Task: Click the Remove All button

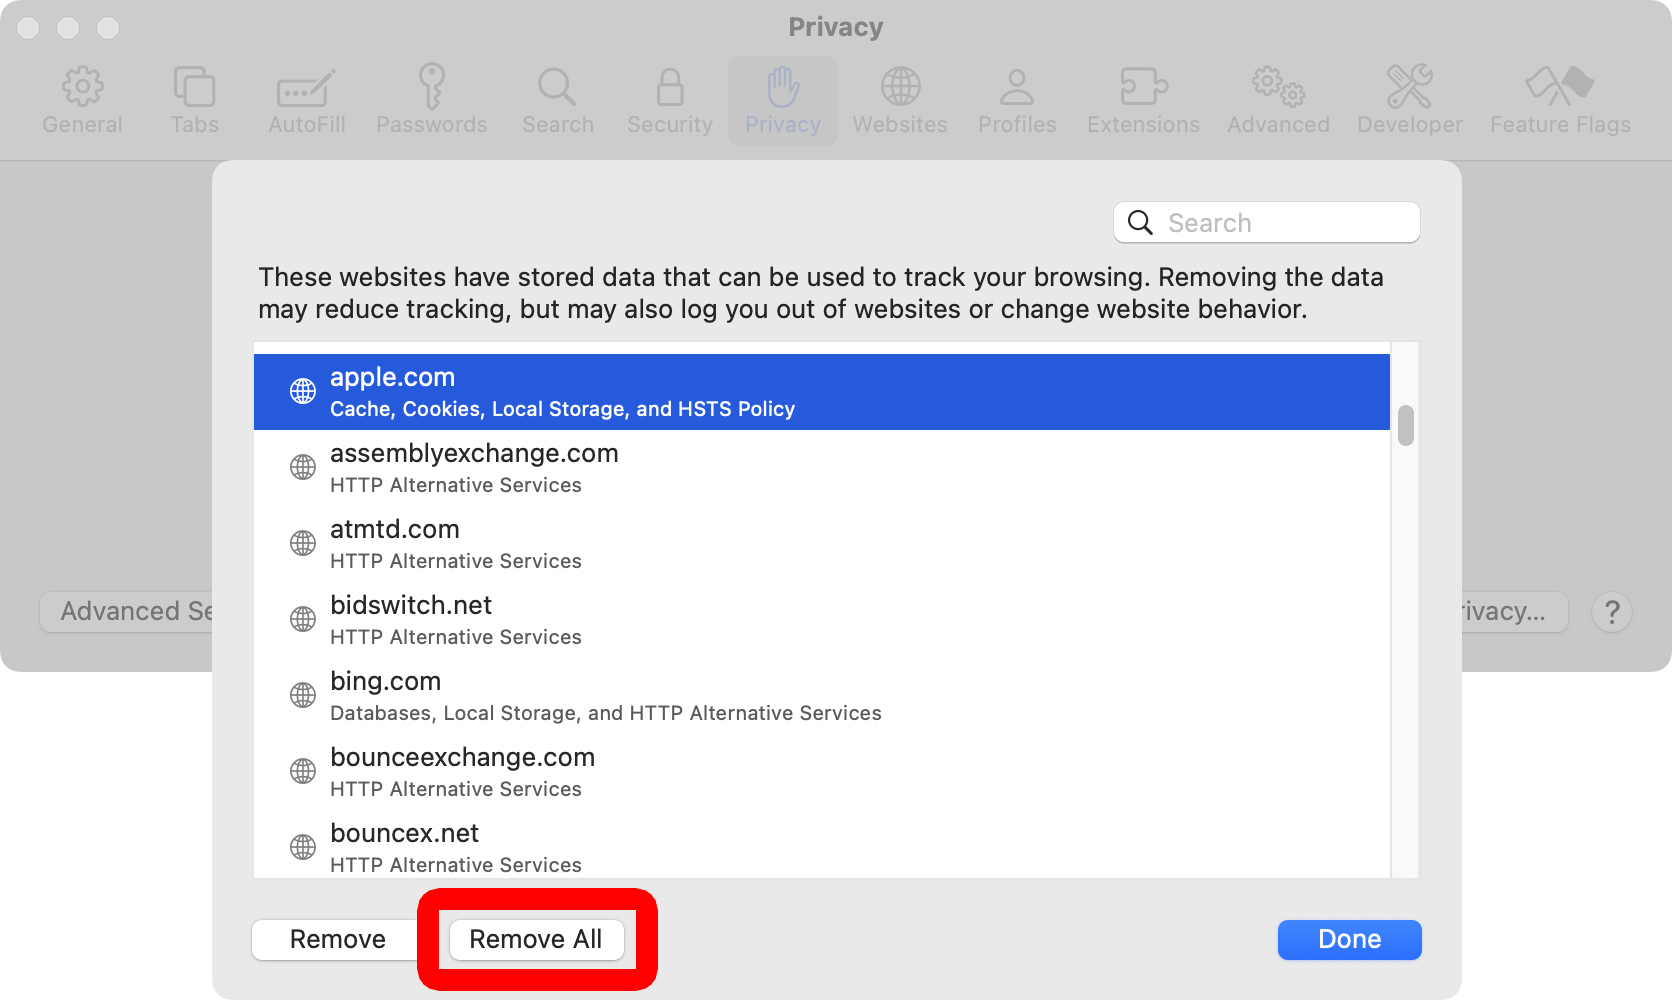Action: [x=536, y=939]
